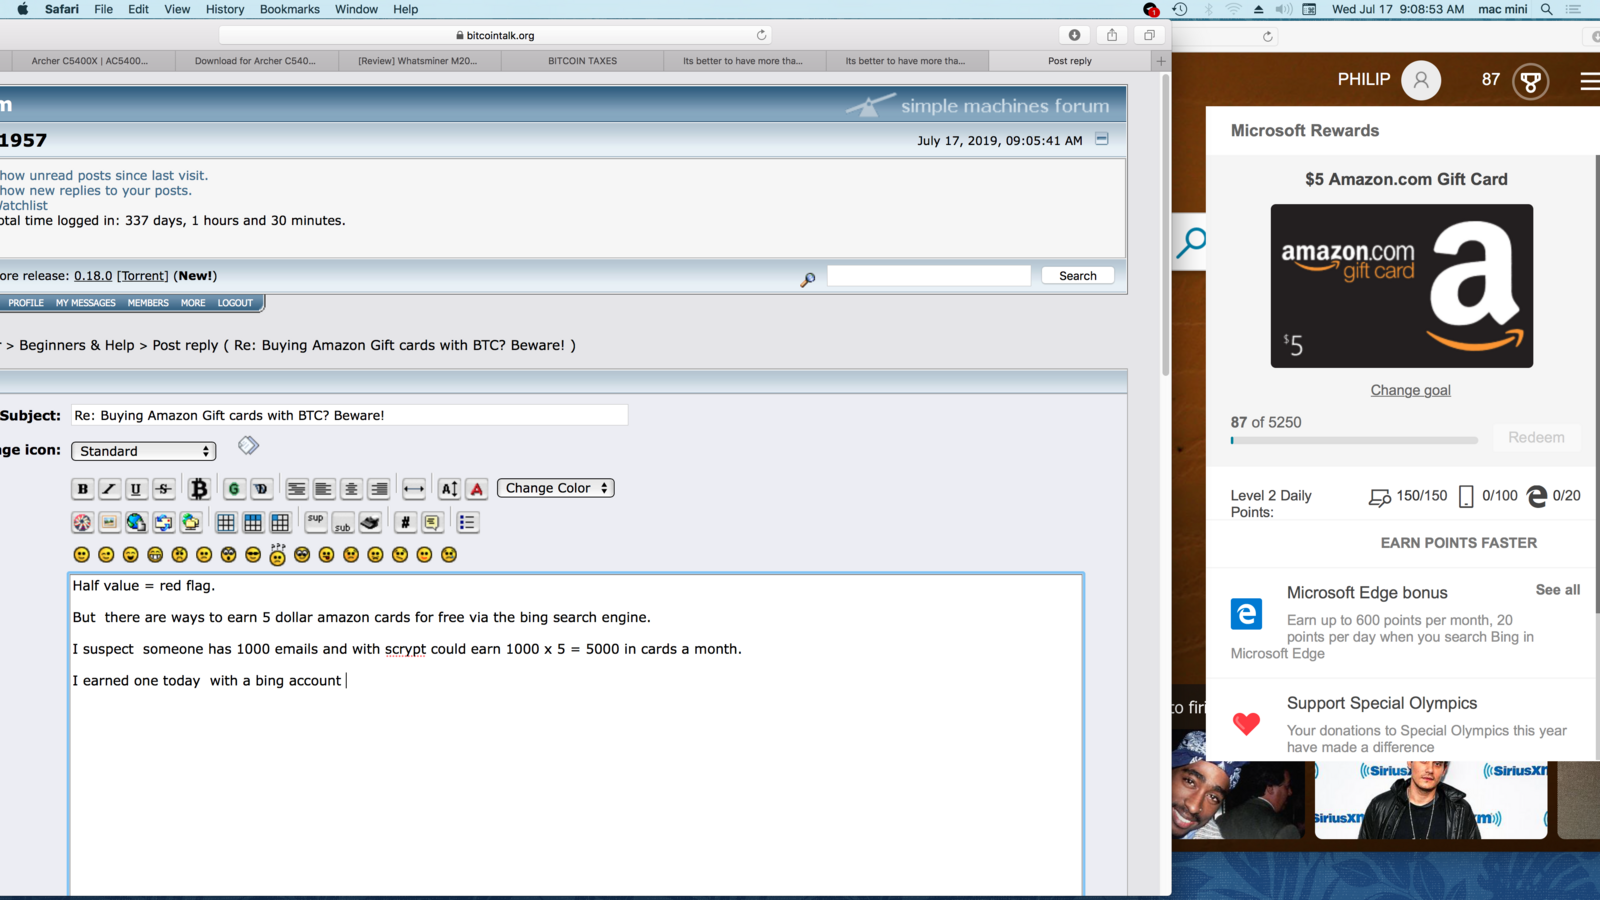Insert a Flash object in the post
Screen dimensions: 1600x900
82,522
